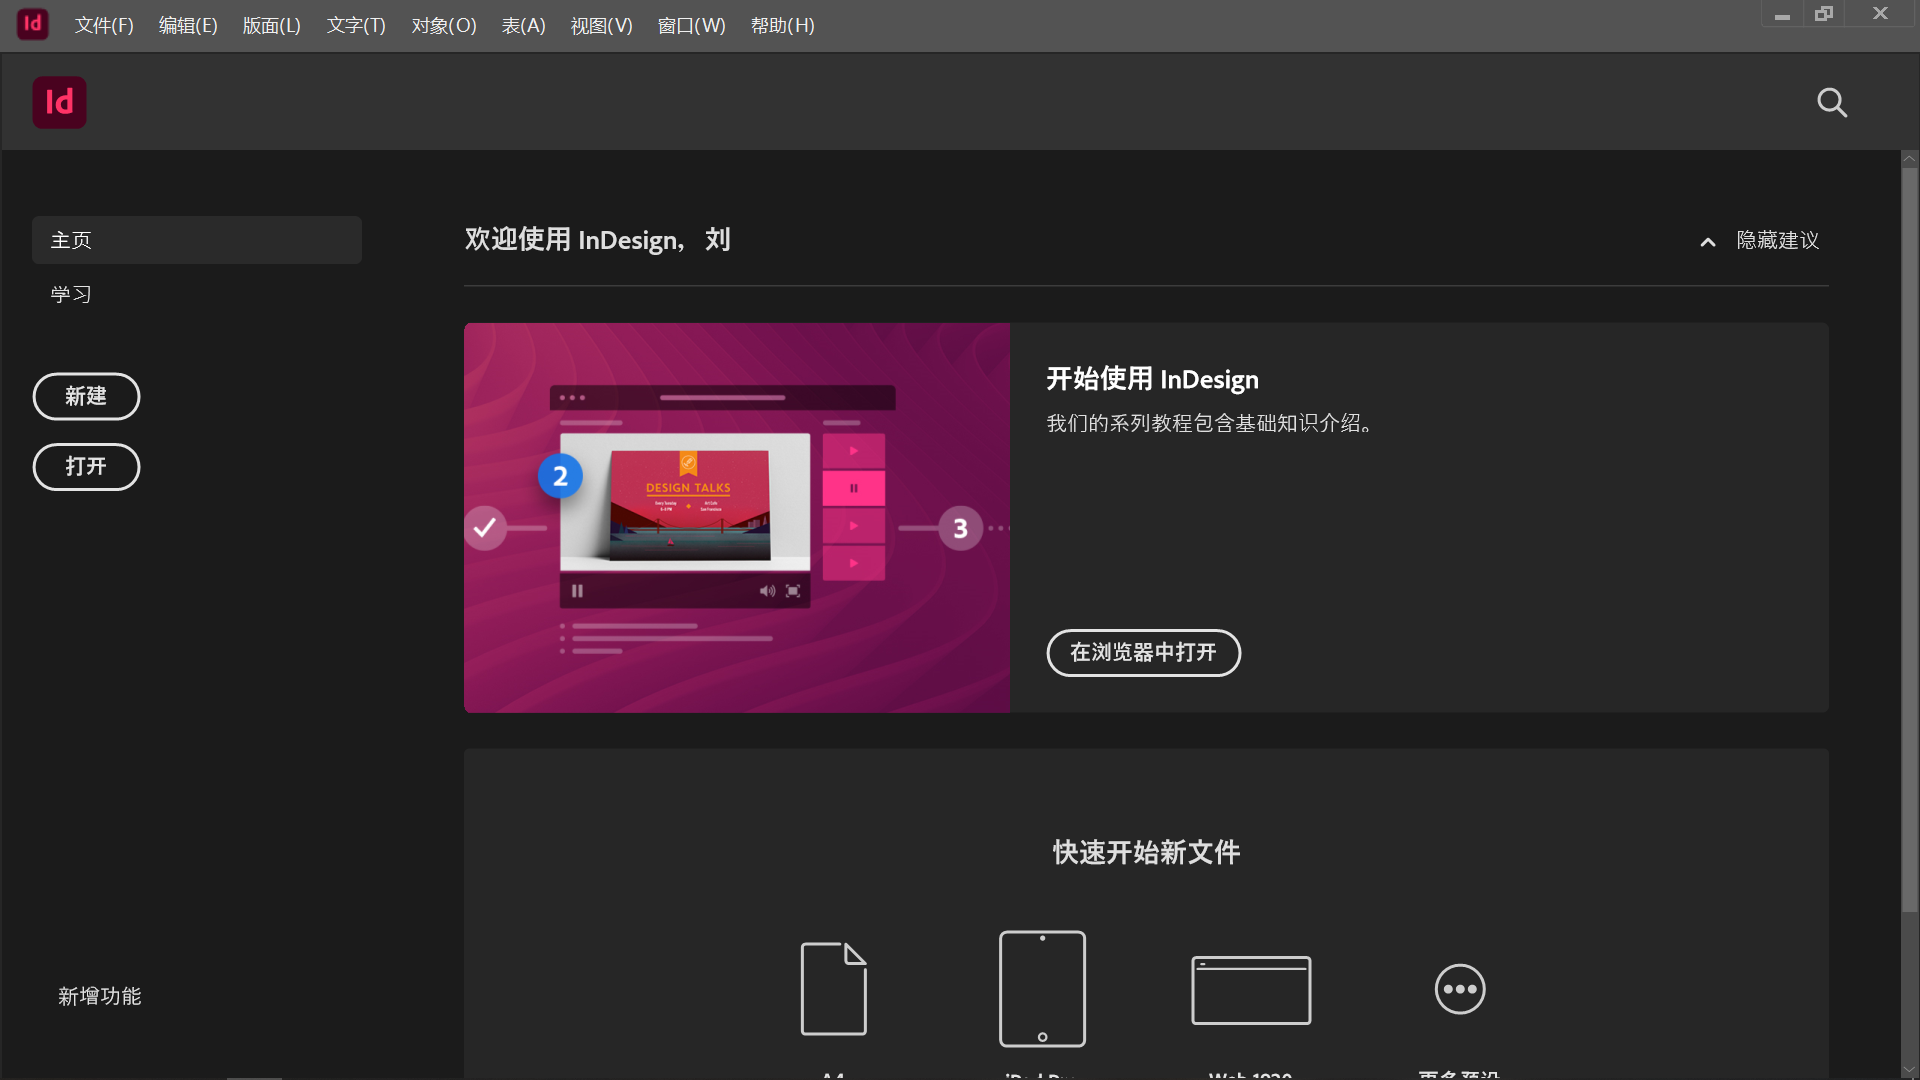Open the 文字(T) menu

(356, 26)
